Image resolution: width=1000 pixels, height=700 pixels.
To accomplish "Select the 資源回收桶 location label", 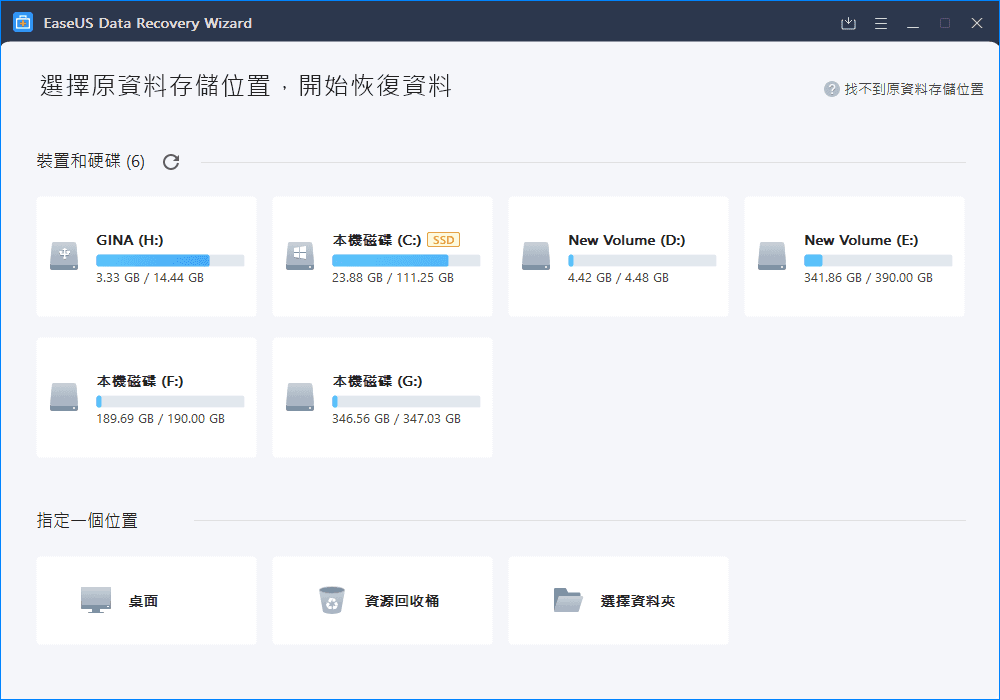I will coord(402,601).
